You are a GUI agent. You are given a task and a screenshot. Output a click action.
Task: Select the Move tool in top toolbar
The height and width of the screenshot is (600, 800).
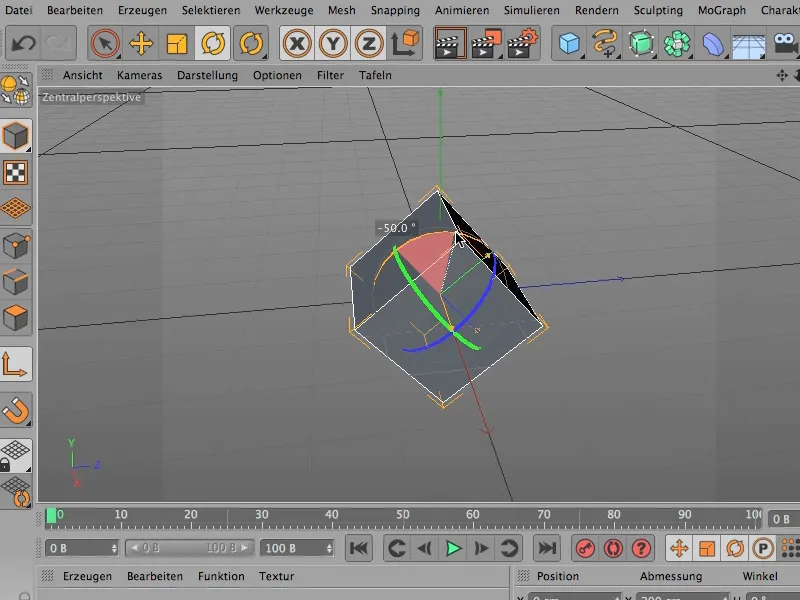click(x=141, y=44)
